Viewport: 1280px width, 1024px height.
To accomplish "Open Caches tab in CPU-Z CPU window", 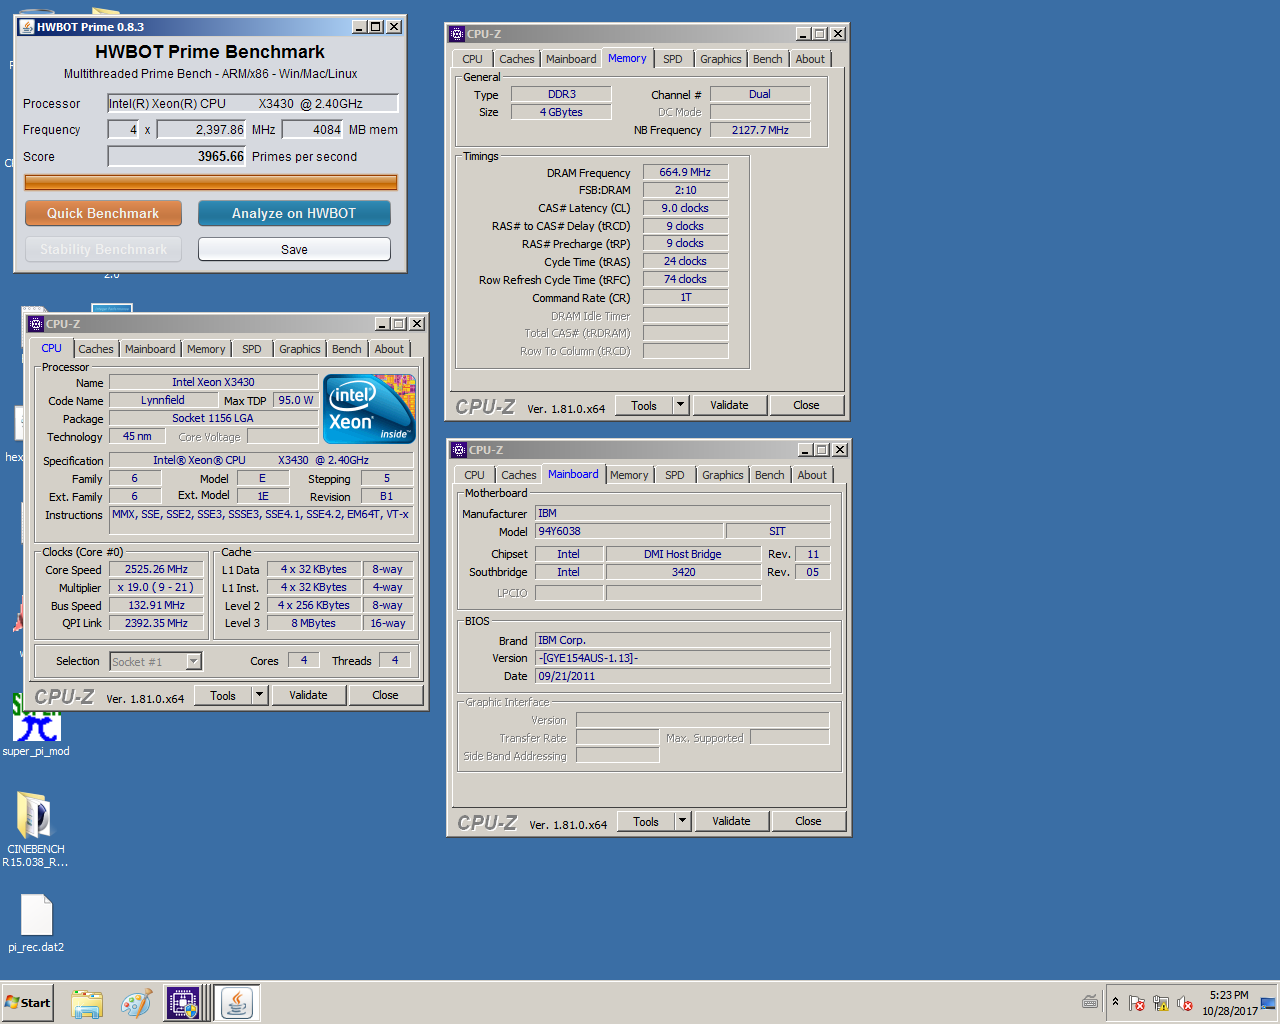I will (96, 349).
